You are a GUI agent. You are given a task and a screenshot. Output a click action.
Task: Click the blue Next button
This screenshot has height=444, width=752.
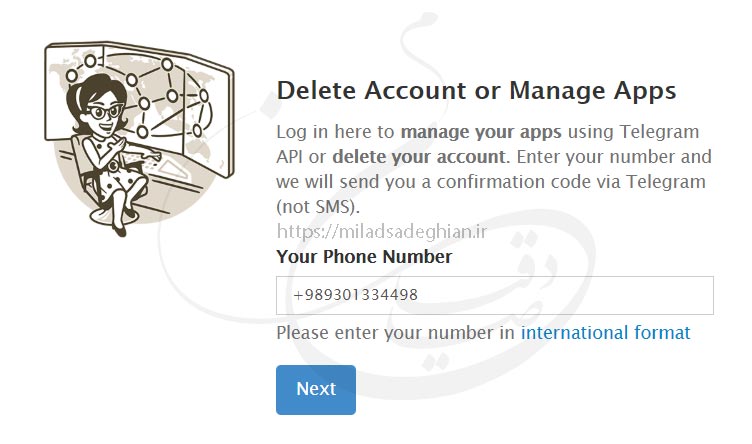(x=315, y=389)
